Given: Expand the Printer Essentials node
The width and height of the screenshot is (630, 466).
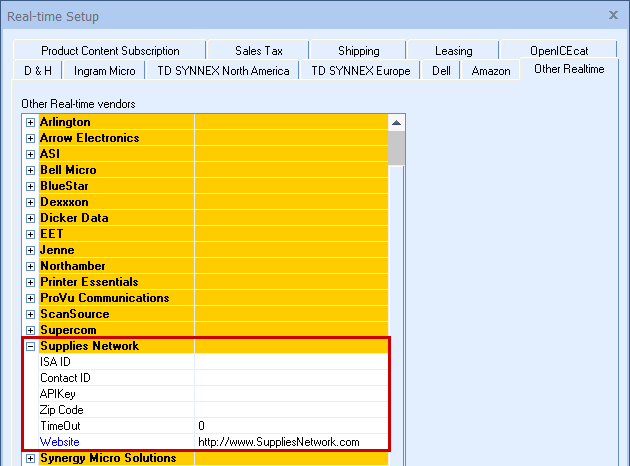Looking at the screenshot, I should (x=30, y=282).
